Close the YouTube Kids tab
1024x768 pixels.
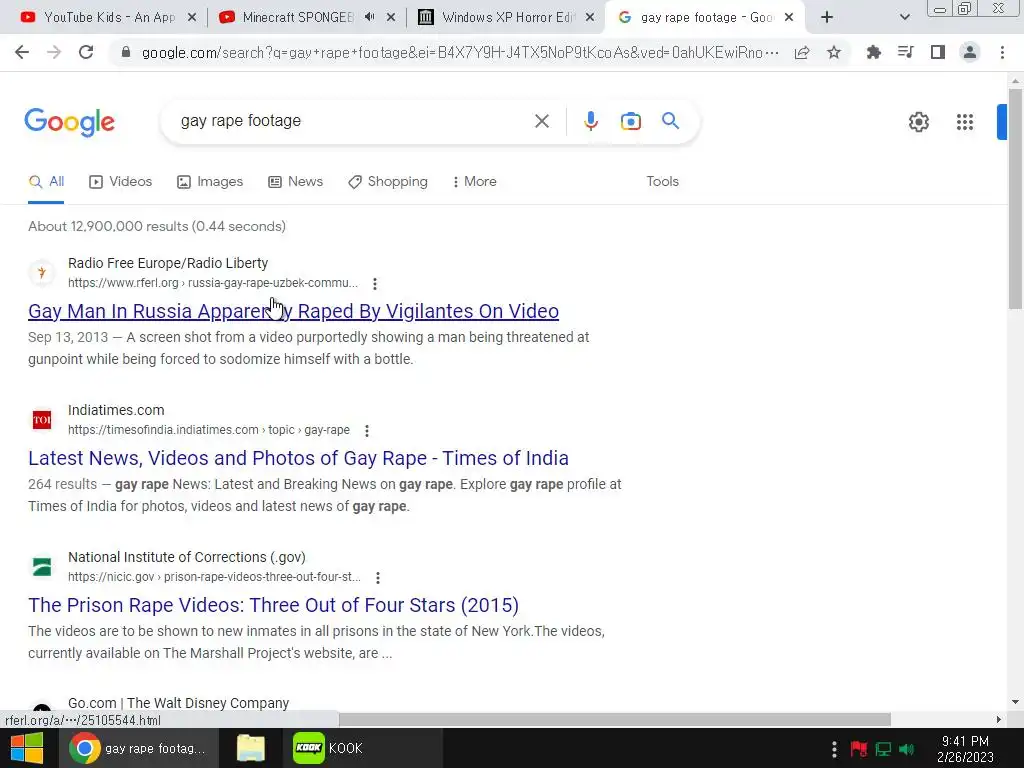click(191, 17)
